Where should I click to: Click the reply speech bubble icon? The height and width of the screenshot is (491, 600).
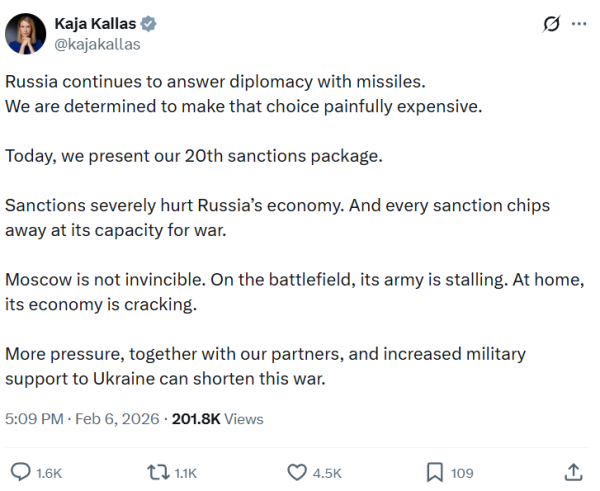[x=20, y=471]
